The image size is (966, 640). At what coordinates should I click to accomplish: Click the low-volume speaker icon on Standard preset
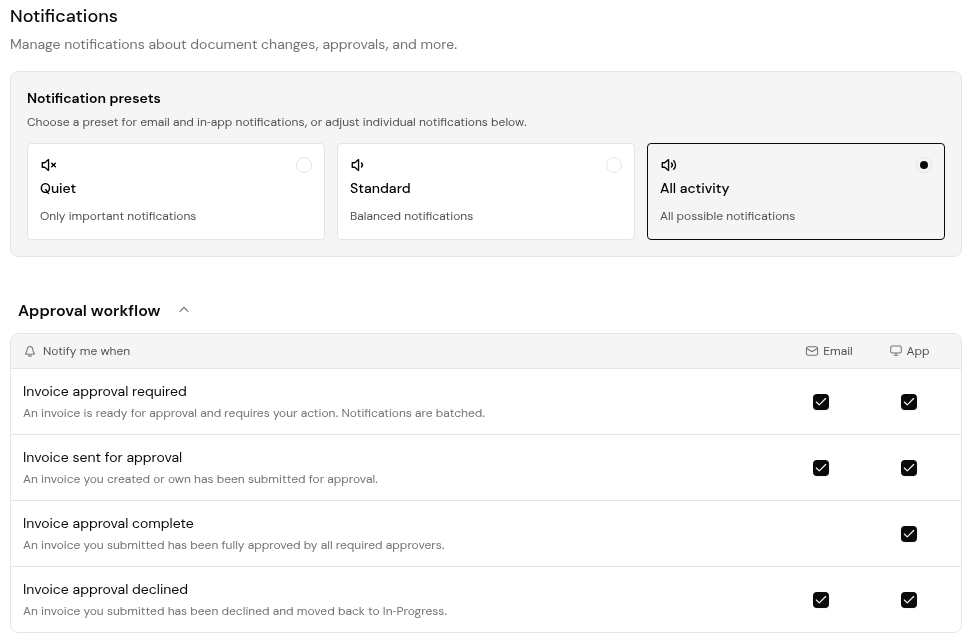357,165
